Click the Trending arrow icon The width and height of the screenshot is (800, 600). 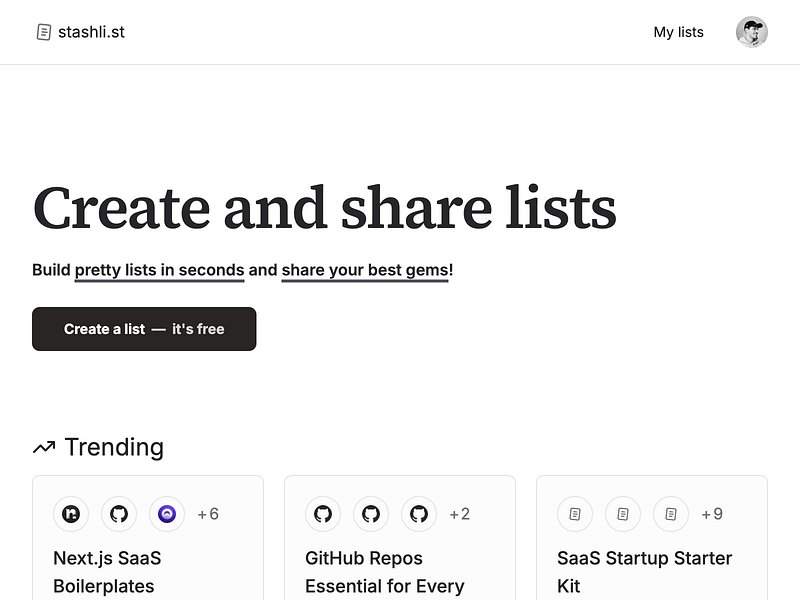point(43,447)
